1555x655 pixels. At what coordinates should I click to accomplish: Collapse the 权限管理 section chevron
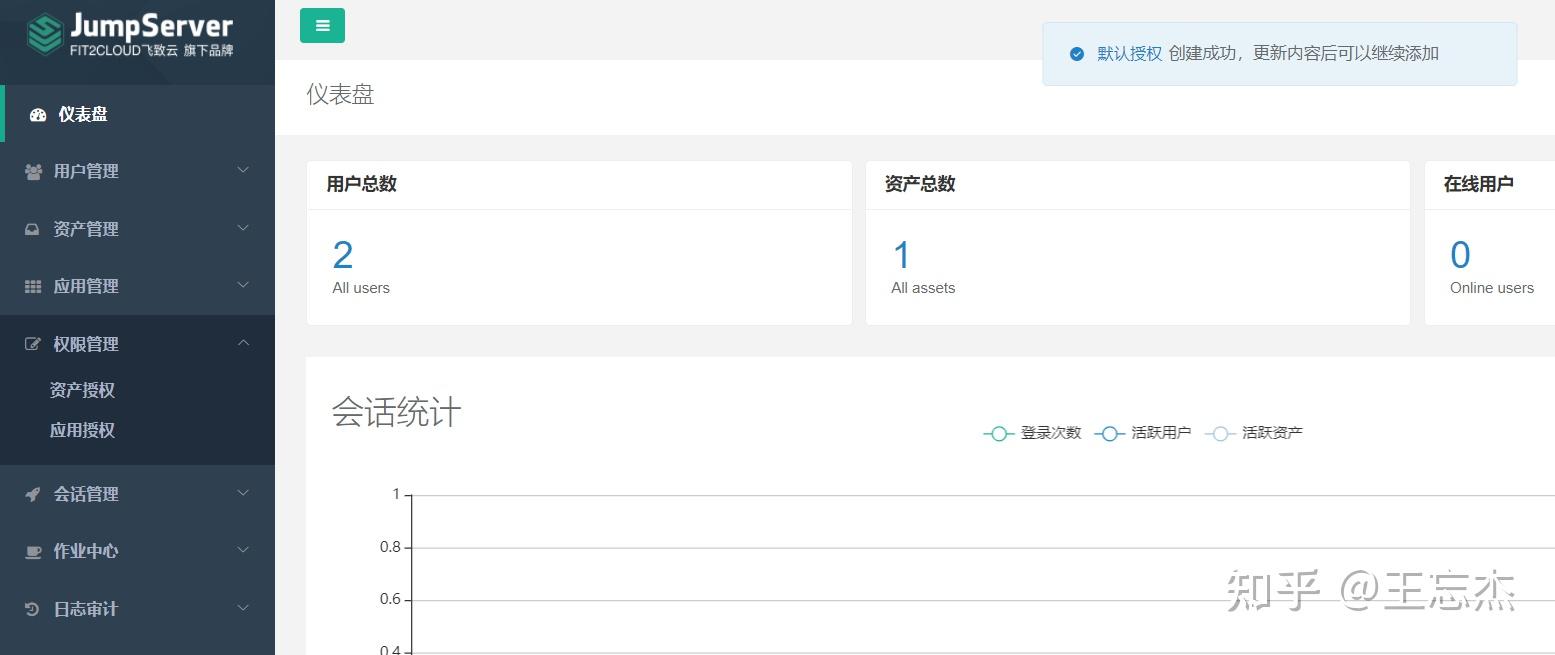pos(243,342)
